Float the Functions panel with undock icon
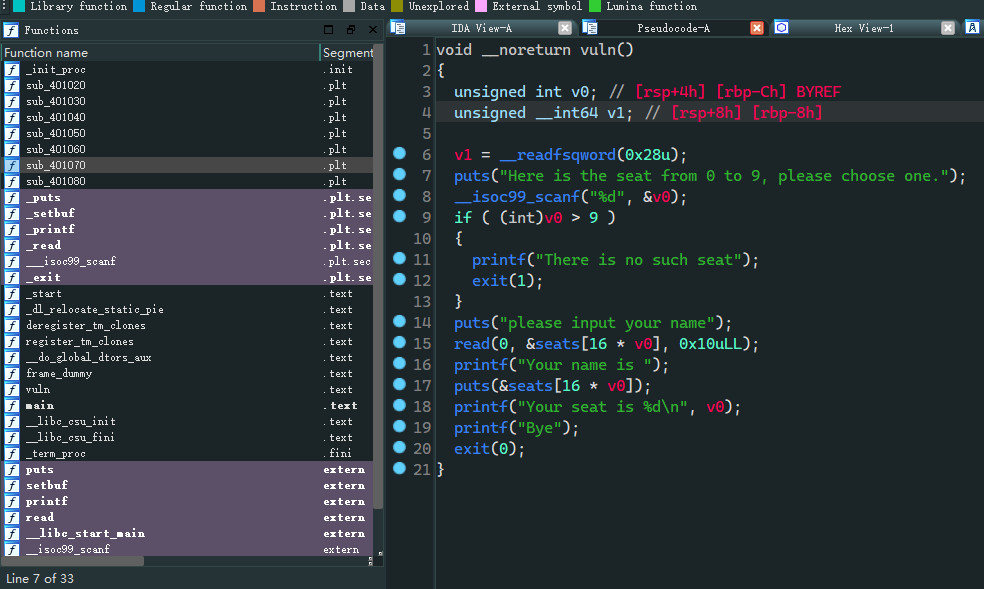This screenshot has height=589, width=984. pos(352,30)
